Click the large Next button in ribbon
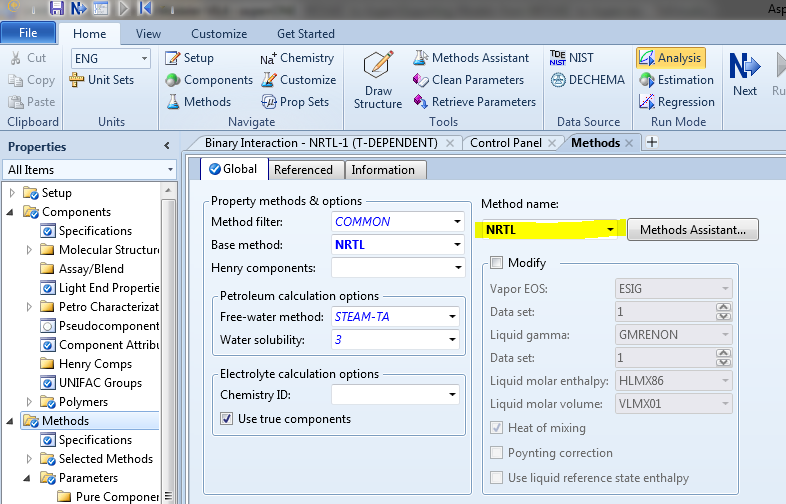786x504 pixels. (745, 74)
